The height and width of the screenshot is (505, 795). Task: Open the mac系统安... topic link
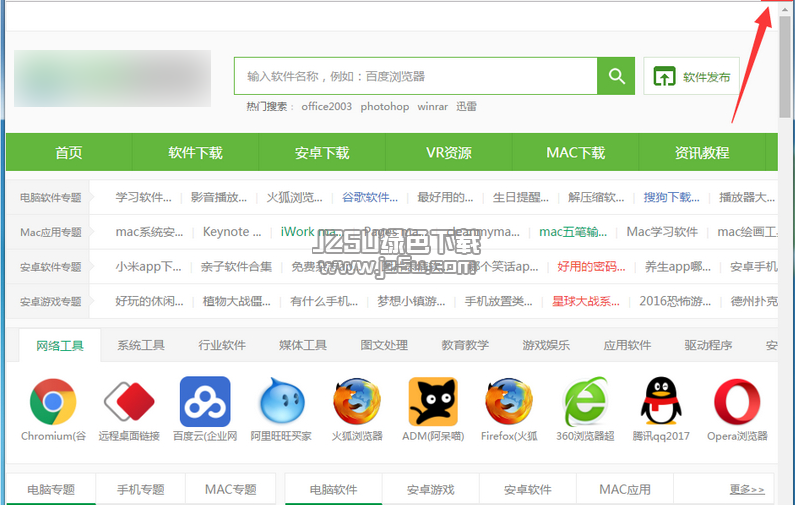point(150,232)
